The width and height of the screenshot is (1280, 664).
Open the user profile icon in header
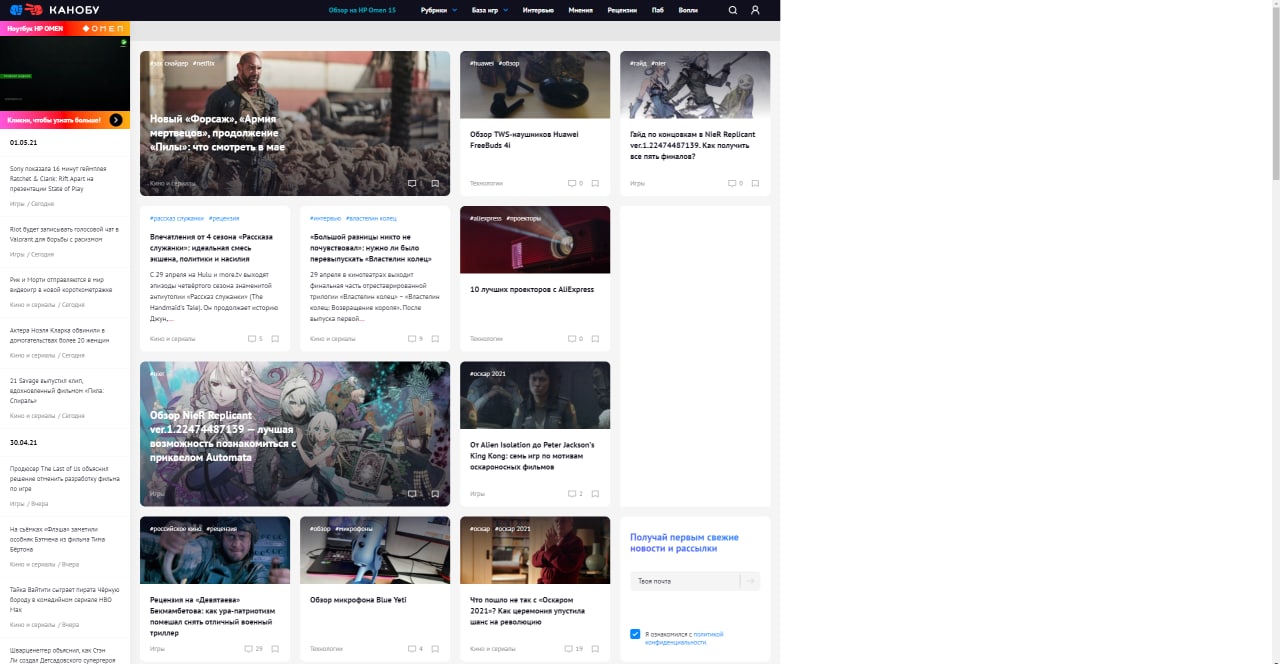click(x=755, y=10)
